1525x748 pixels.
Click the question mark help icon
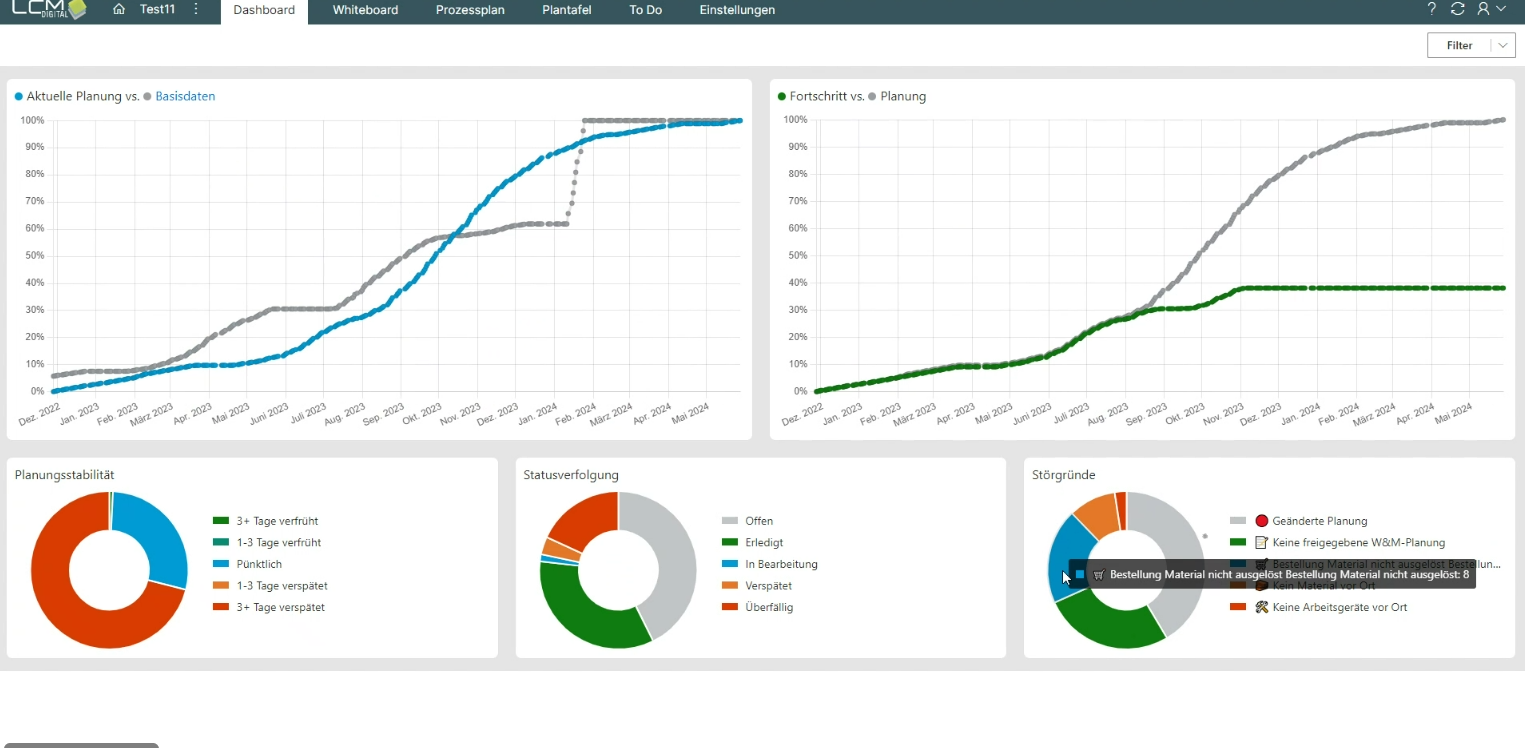1431,9
